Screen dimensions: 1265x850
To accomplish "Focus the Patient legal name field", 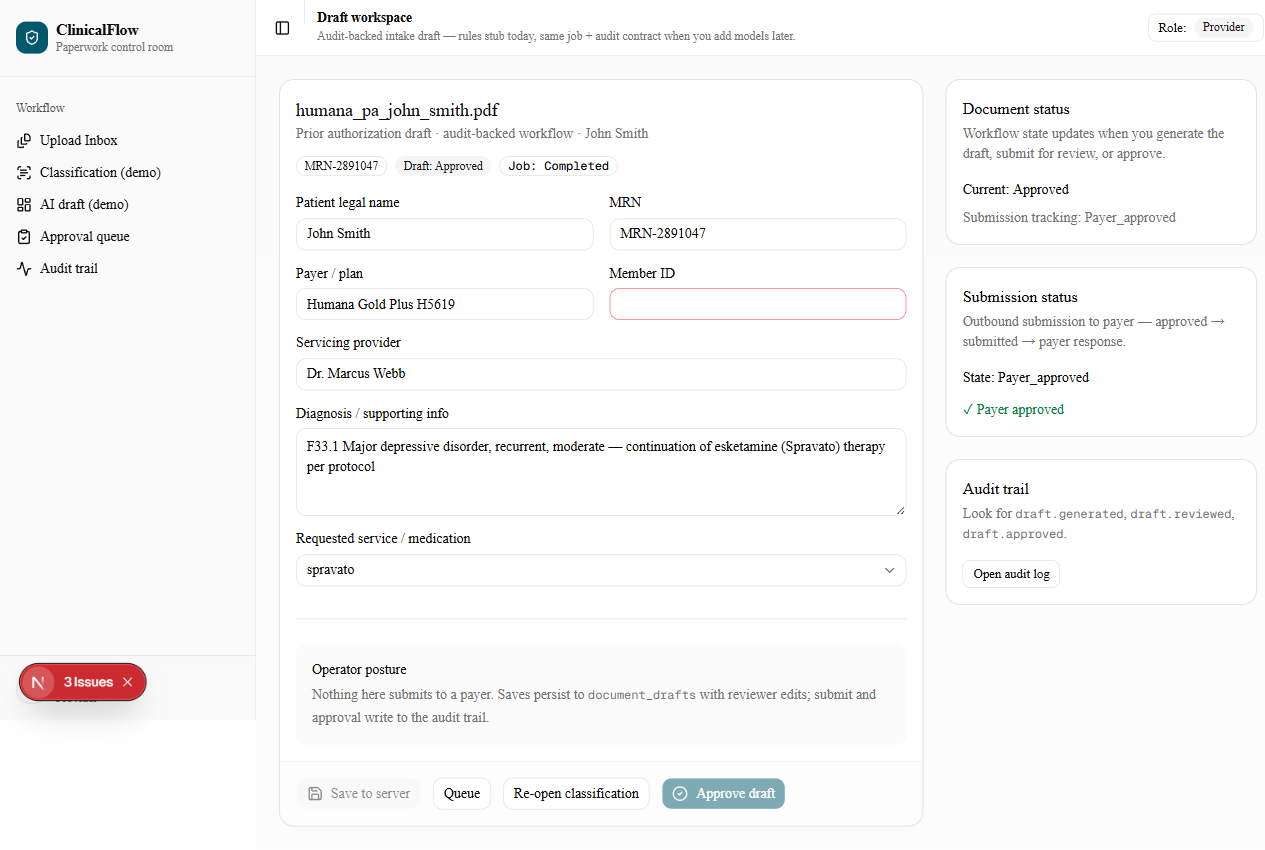I will tap(444, 234).
